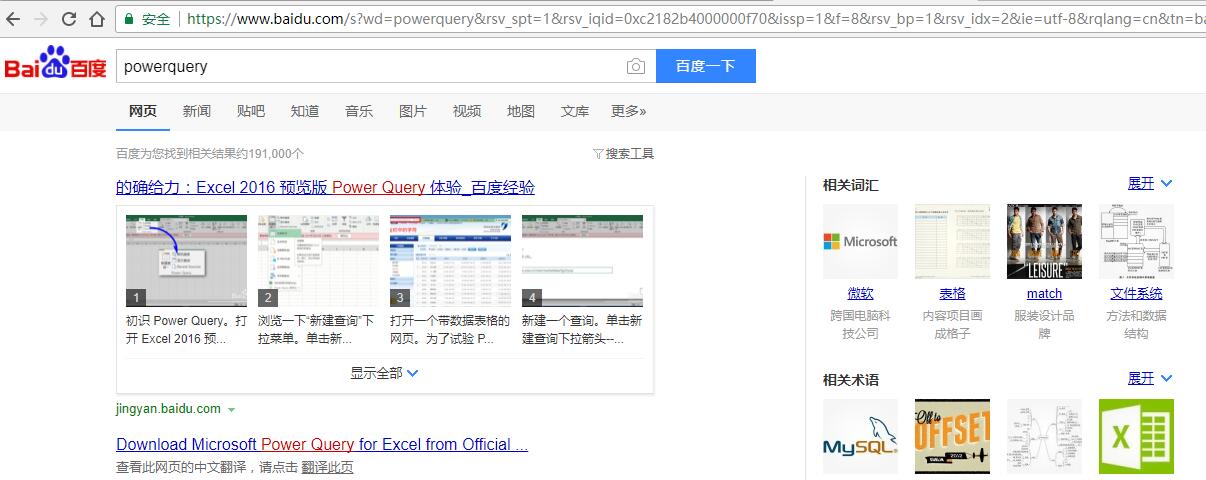
Task: Click the green secure padlock icon
Action: click(x=129, y=19)
